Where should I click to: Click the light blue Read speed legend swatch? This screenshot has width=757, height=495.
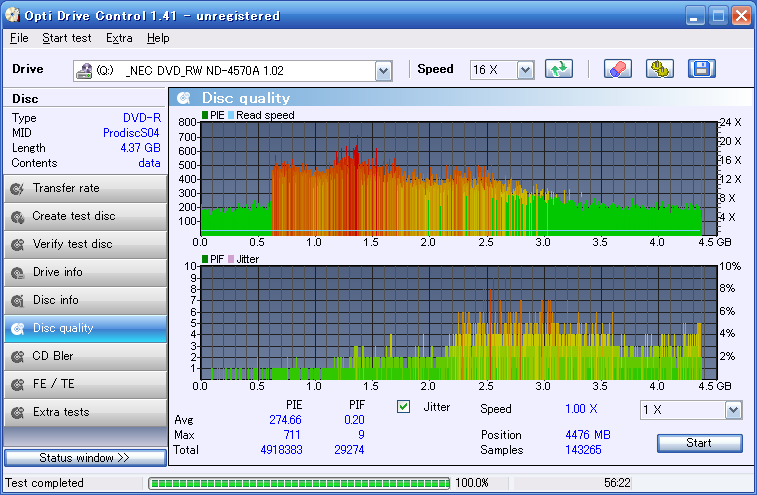pos(231,115)
